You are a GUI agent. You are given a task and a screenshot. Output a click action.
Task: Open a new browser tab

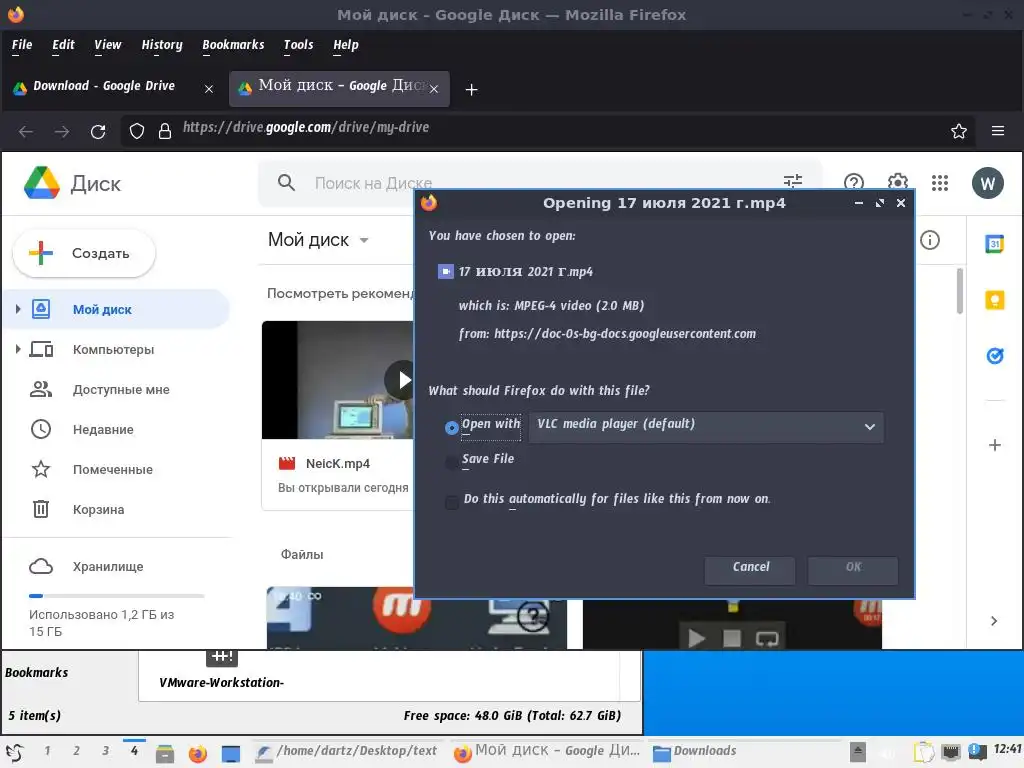click(x=471, y=89)
